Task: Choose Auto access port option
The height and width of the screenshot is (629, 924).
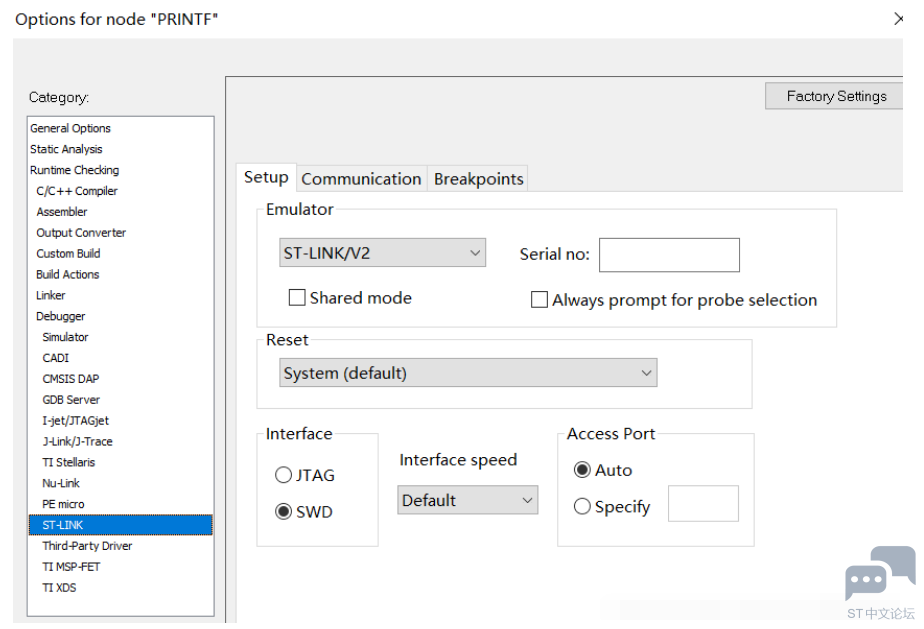Action: pyautogui.click(x=582, y=470)
